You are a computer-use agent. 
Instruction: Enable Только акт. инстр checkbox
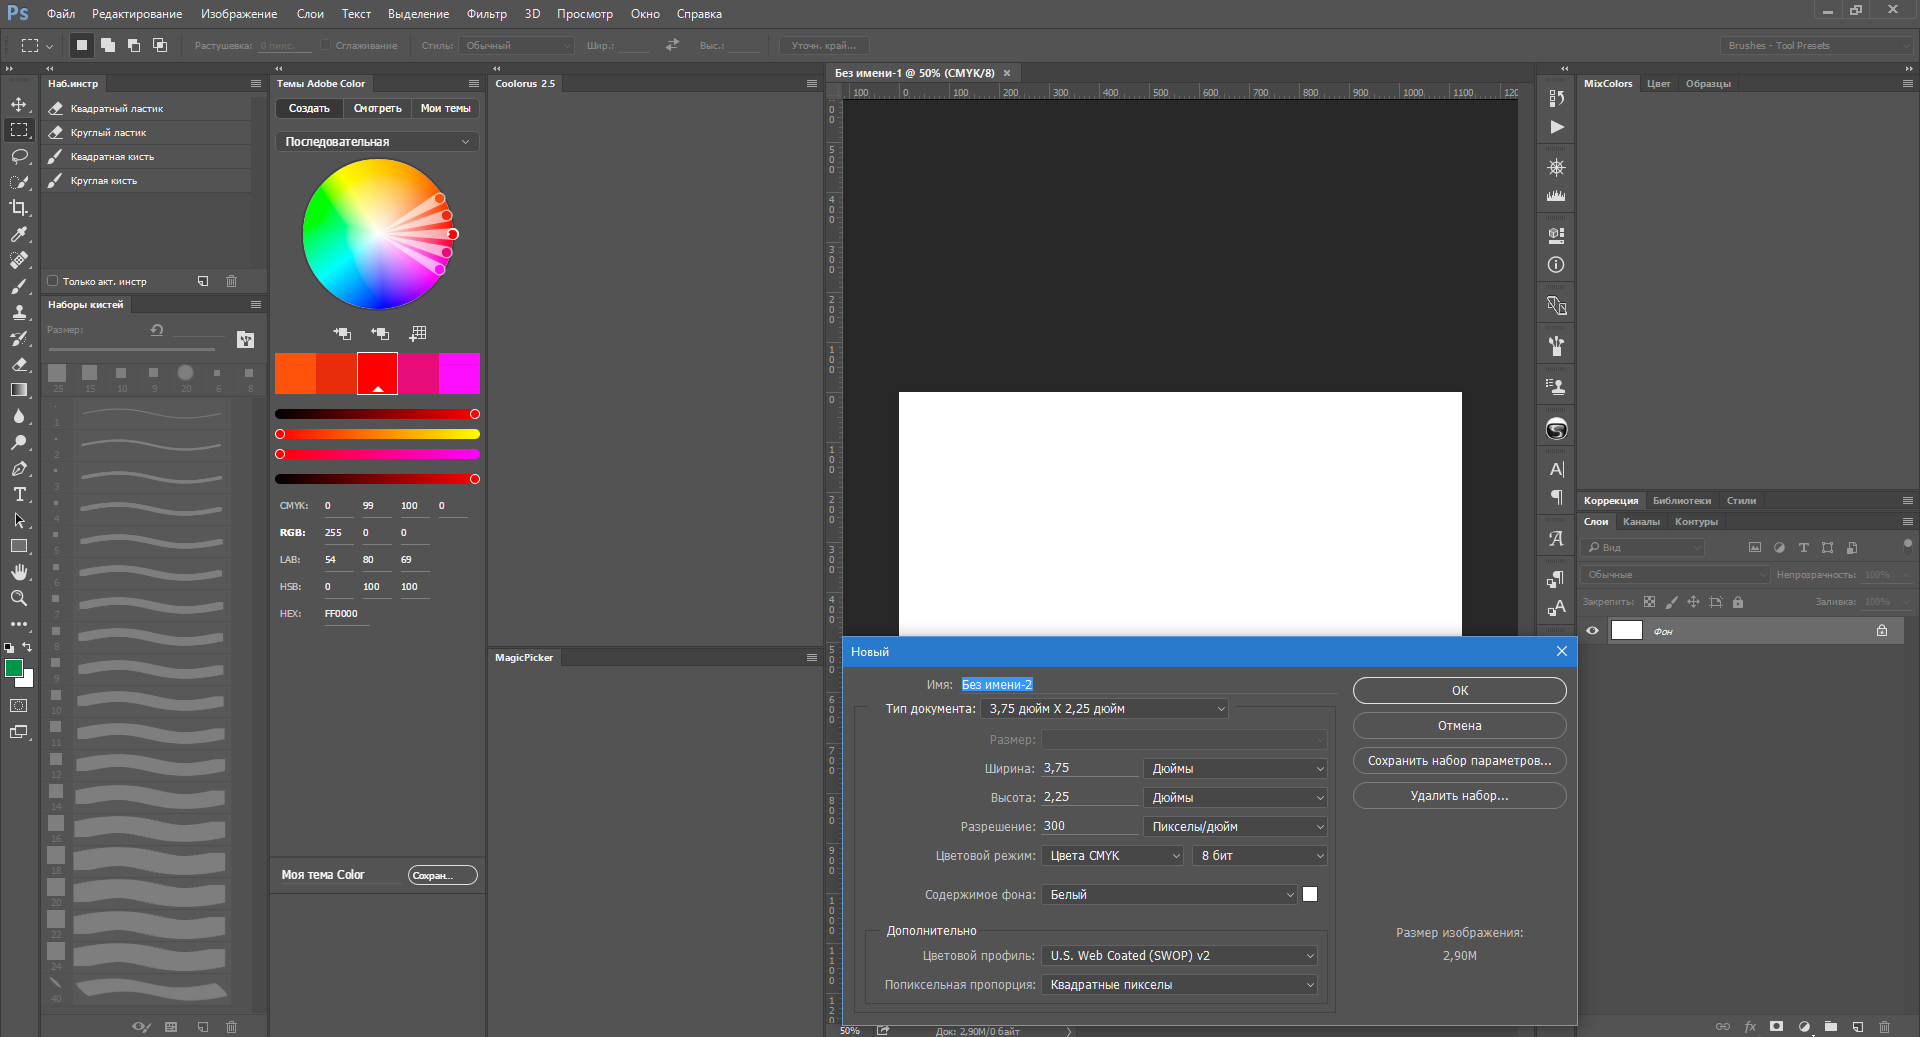pos(53,282)
